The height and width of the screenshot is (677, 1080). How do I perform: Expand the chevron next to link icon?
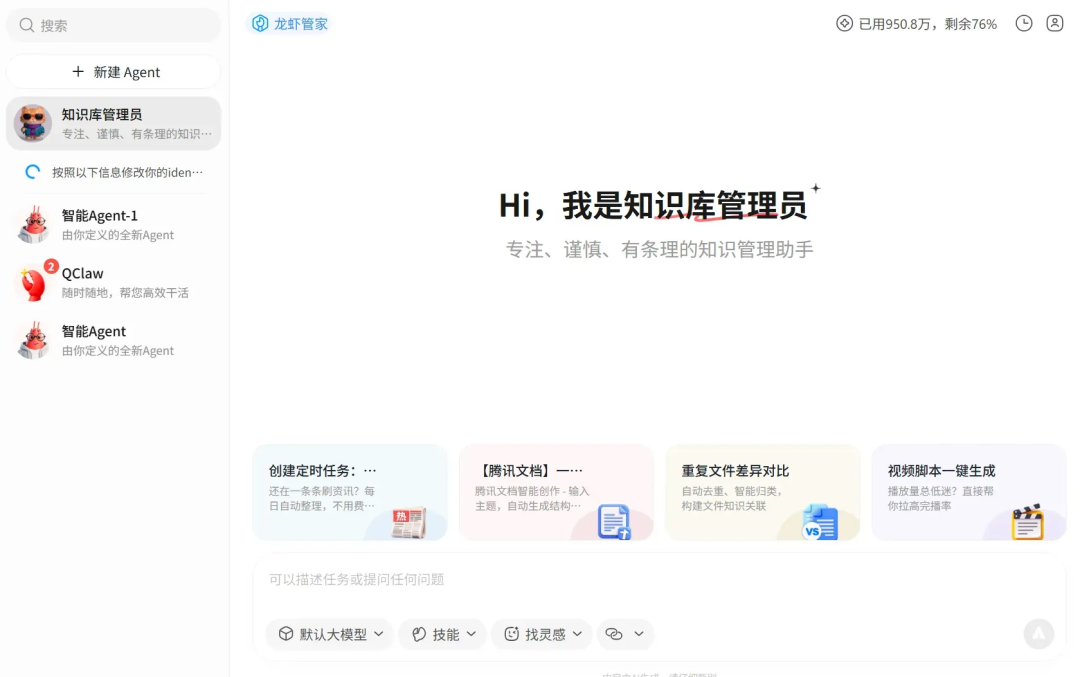point(638,634)
